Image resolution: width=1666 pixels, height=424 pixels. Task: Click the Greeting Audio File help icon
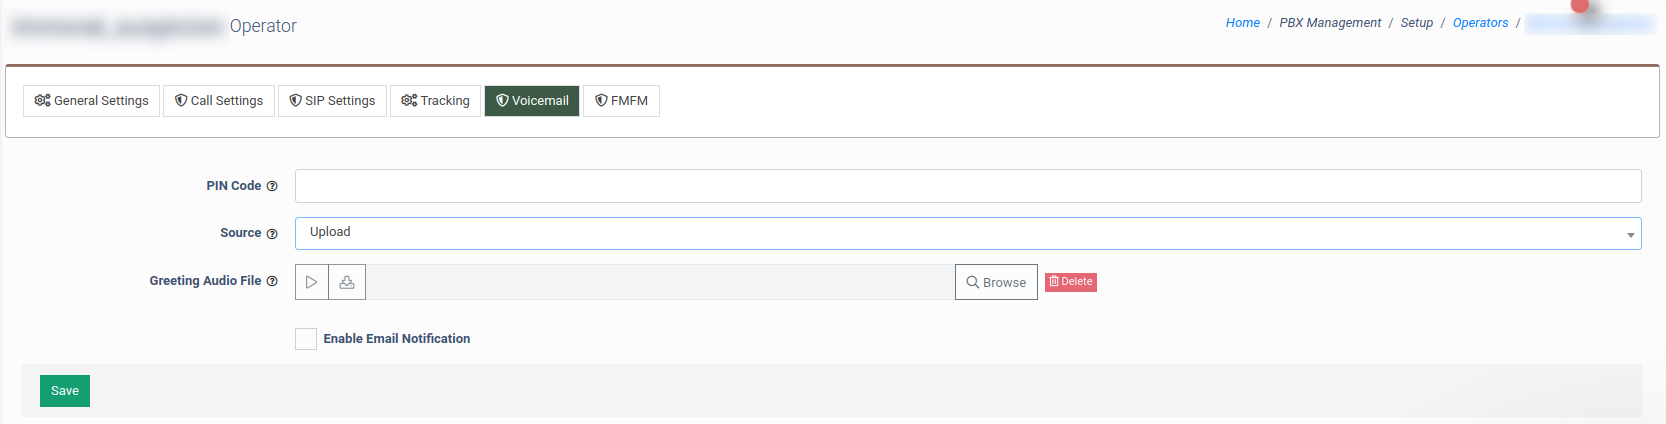tap(272, 281)
